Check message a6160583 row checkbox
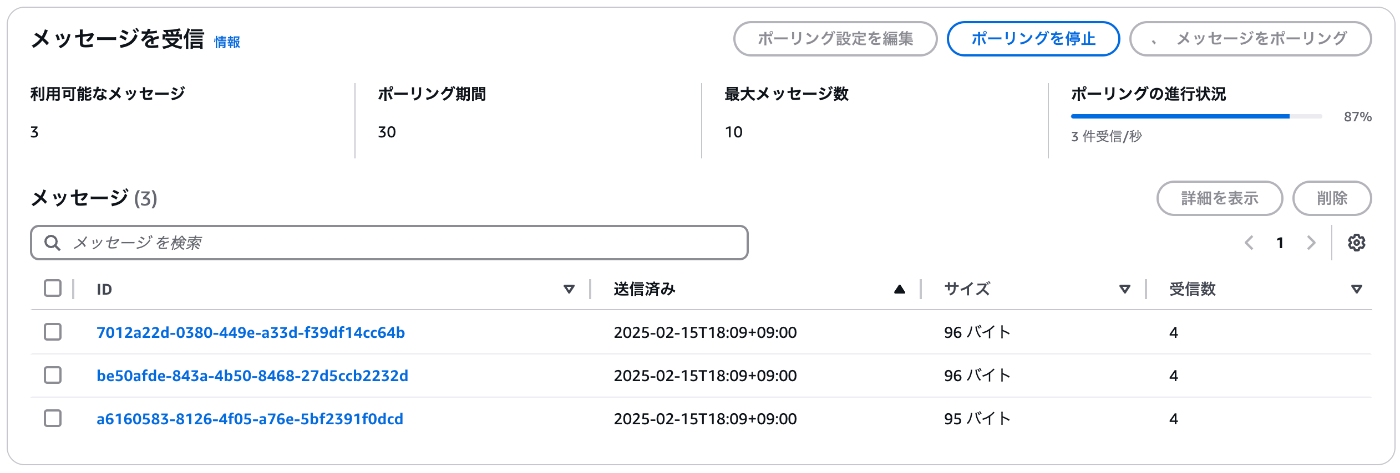 tap(53, 418)
